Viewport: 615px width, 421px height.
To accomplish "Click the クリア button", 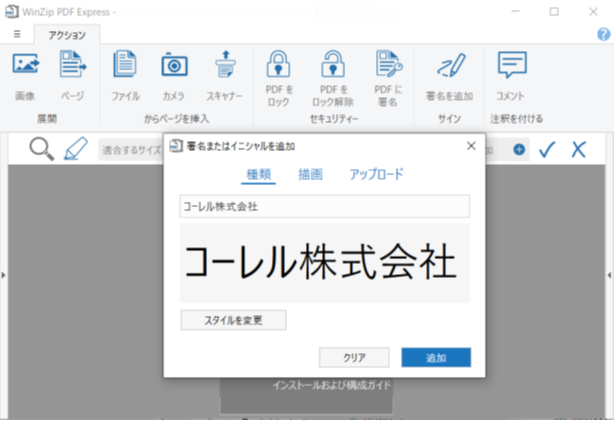I will pos(354,357).
